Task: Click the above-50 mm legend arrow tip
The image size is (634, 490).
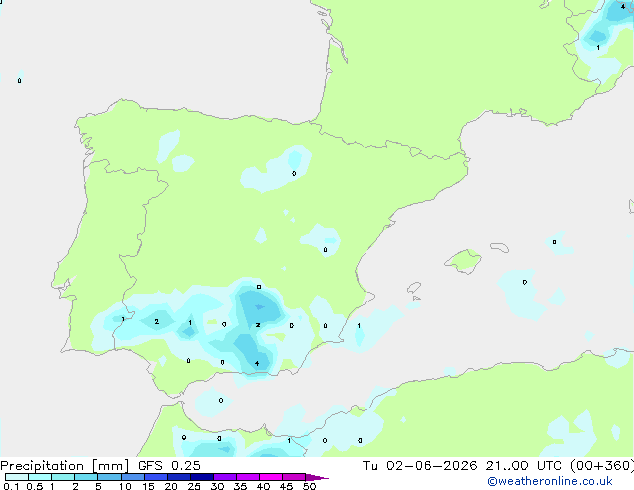Action: pyautogui.click(x=317, y=477)
